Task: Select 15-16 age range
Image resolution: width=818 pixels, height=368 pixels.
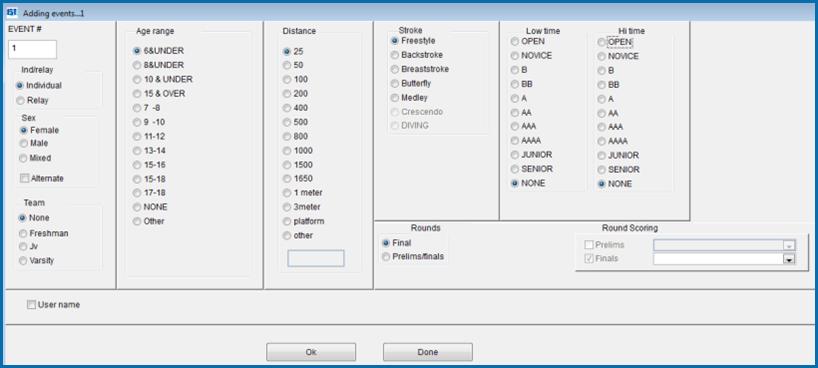Action: point(149,165)
